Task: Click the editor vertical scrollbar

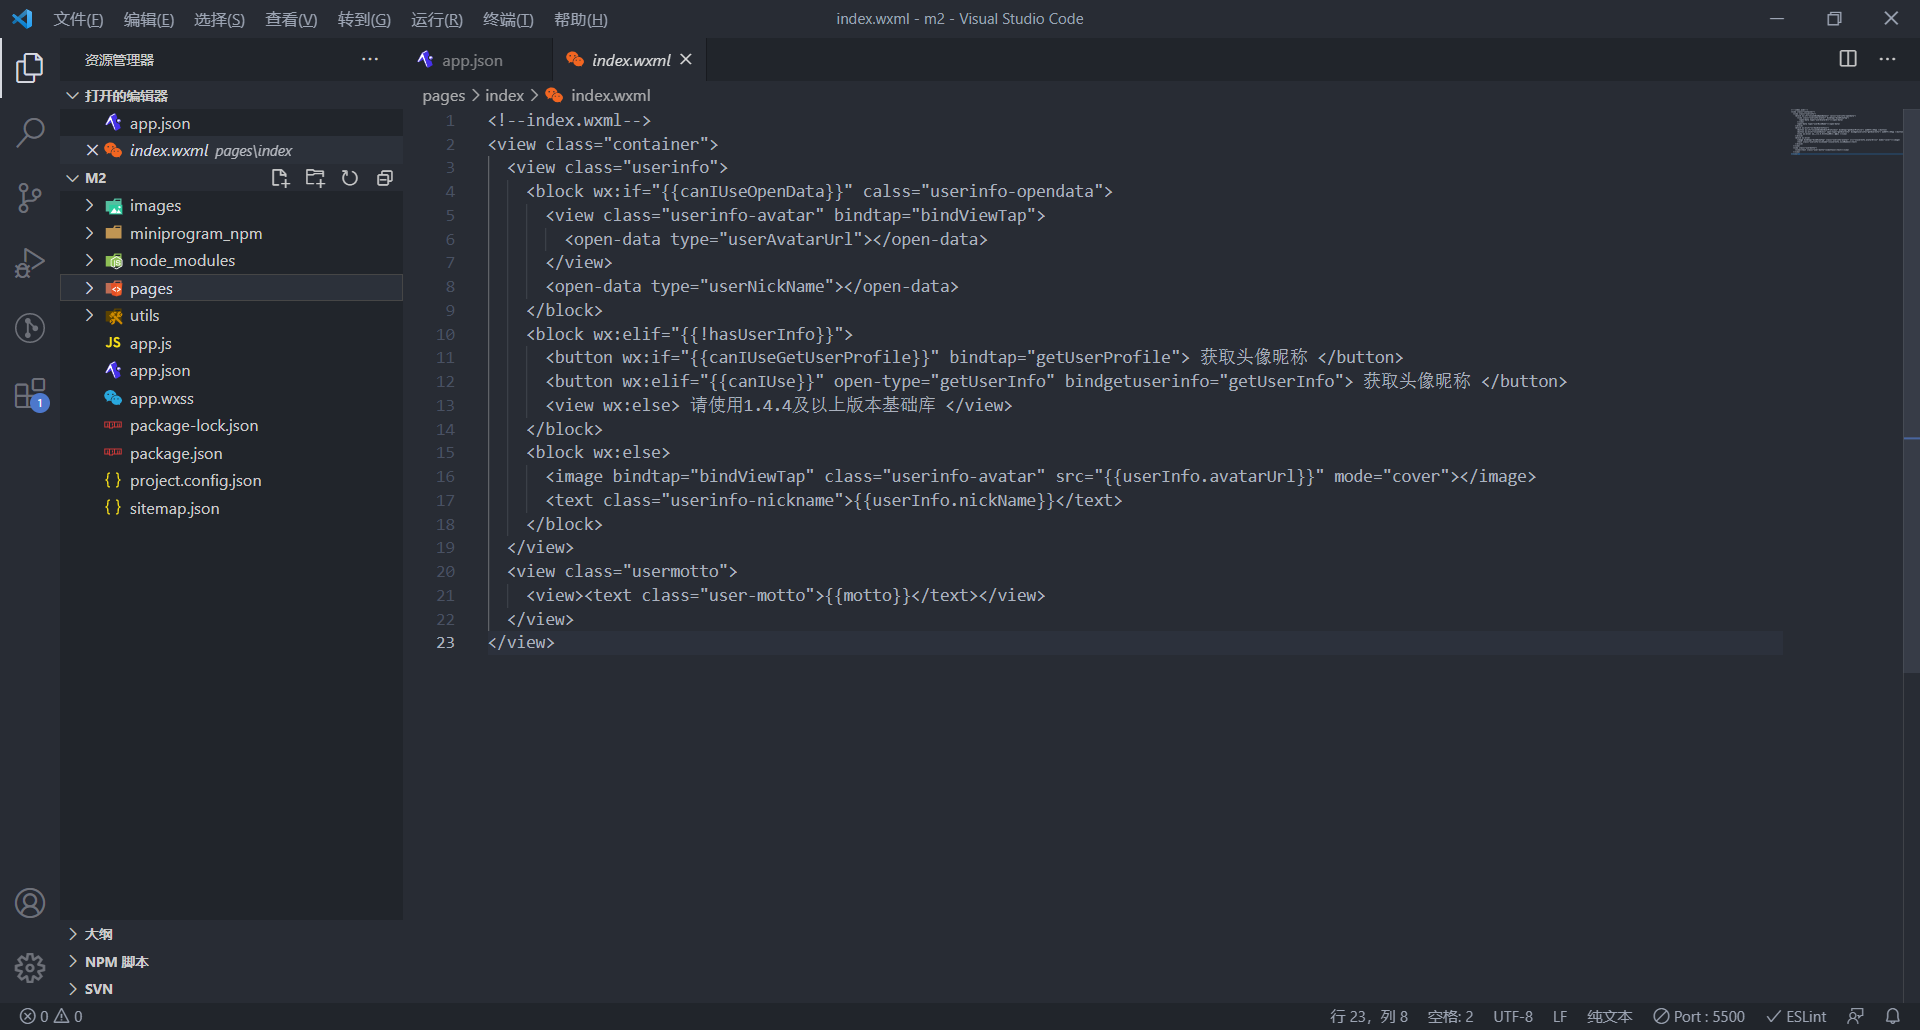Action: click(1911, 390)
